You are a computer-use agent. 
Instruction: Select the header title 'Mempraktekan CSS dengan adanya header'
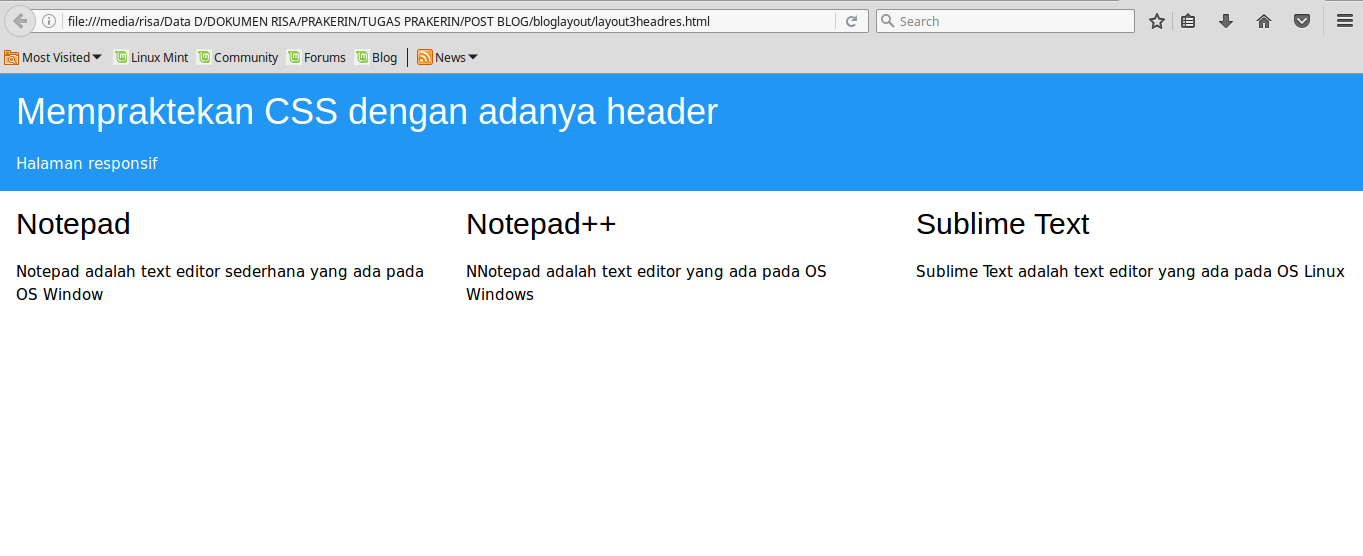coord(367,112)
